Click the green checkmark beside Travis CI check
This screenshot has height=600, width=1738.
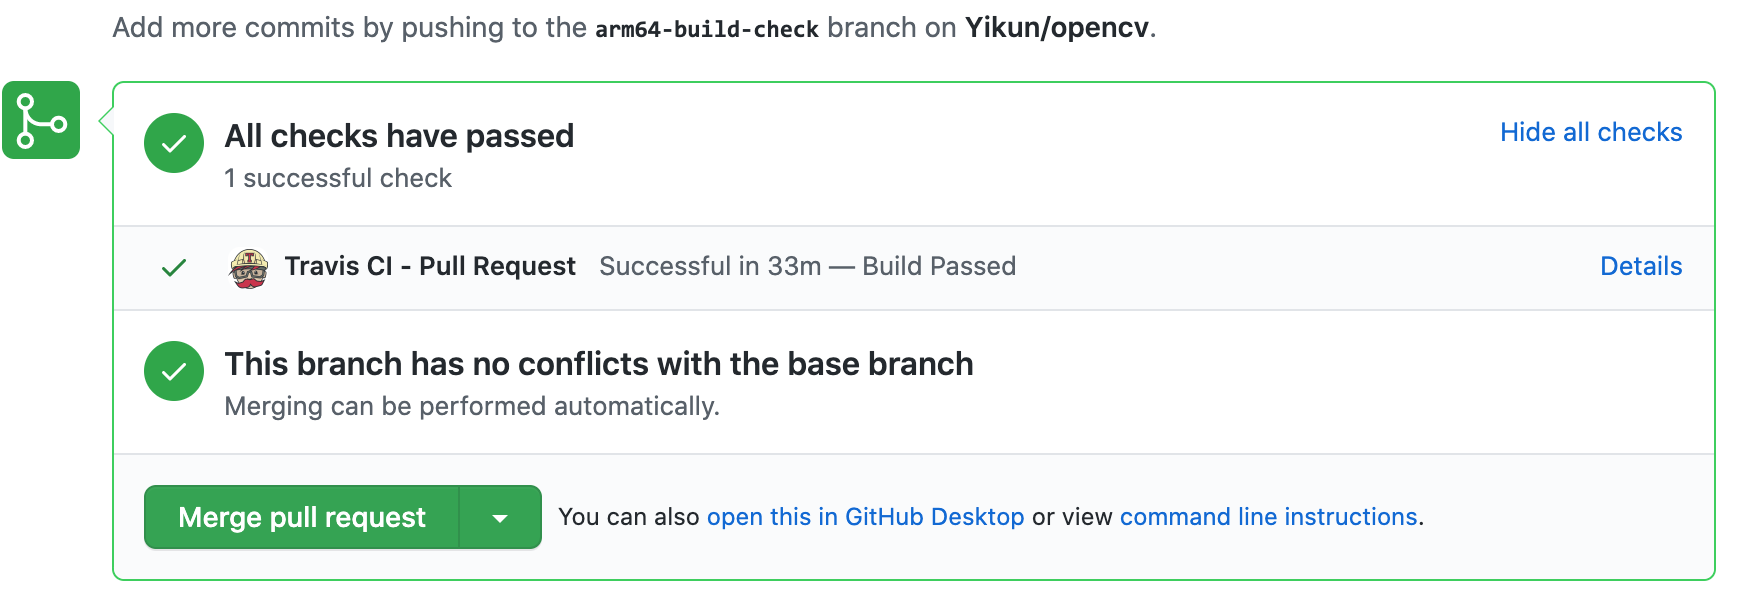click(174, 266)
